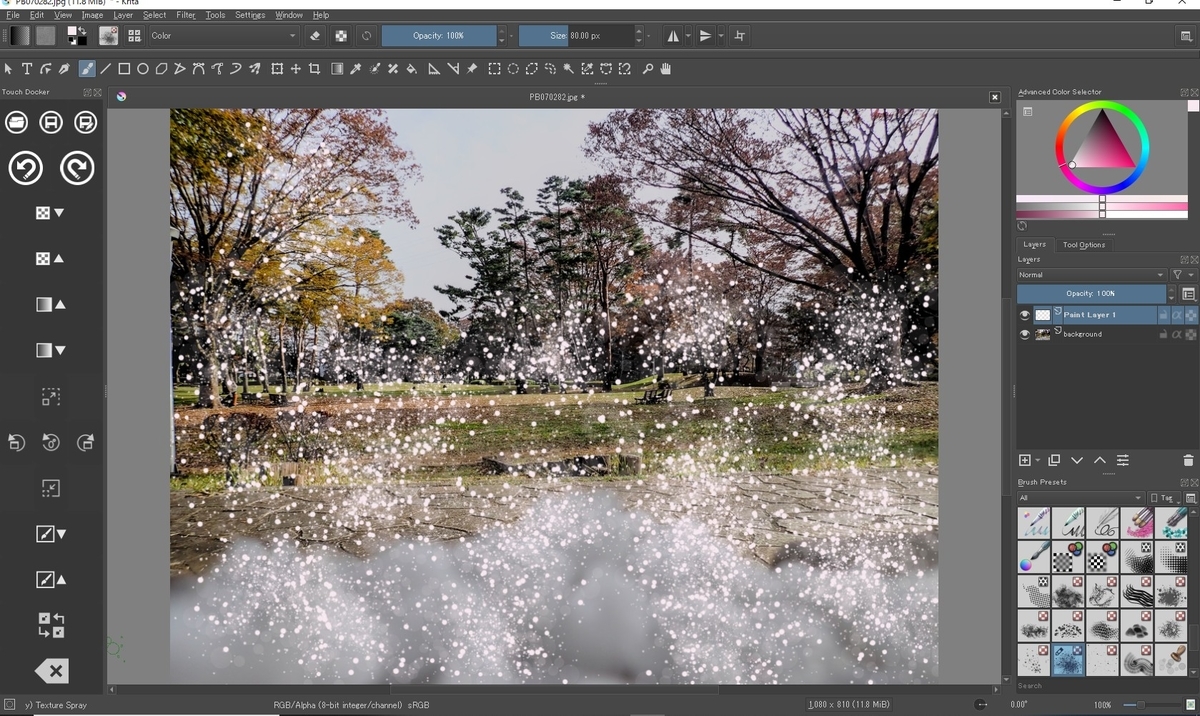Select the Freehand Brush tool
Screen dimensions: 1200x716
click(x=87, y=69)
